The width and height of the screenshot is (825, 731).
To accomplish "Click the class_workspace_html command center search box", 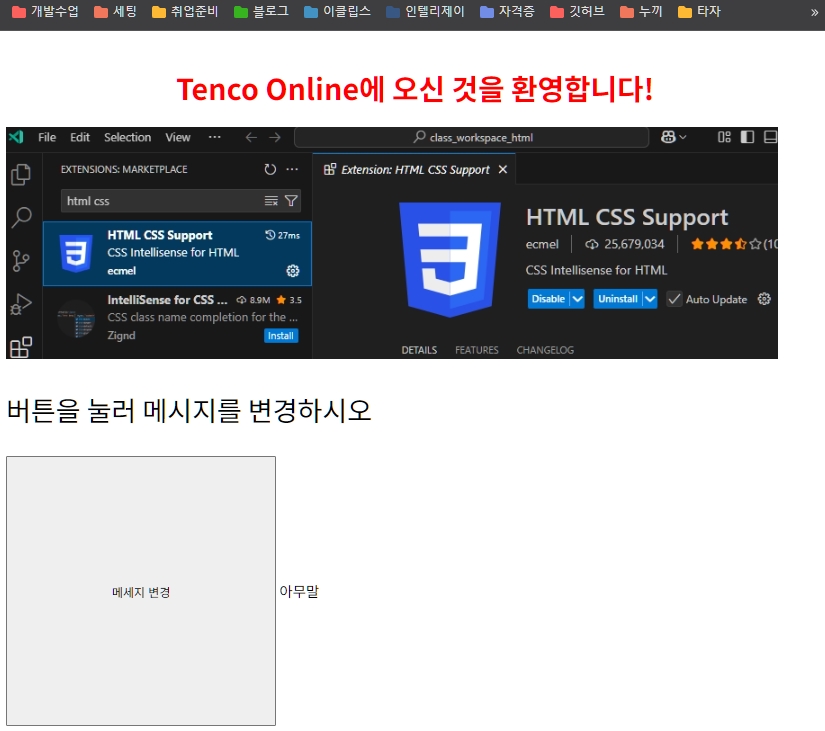I will [471, 137].
